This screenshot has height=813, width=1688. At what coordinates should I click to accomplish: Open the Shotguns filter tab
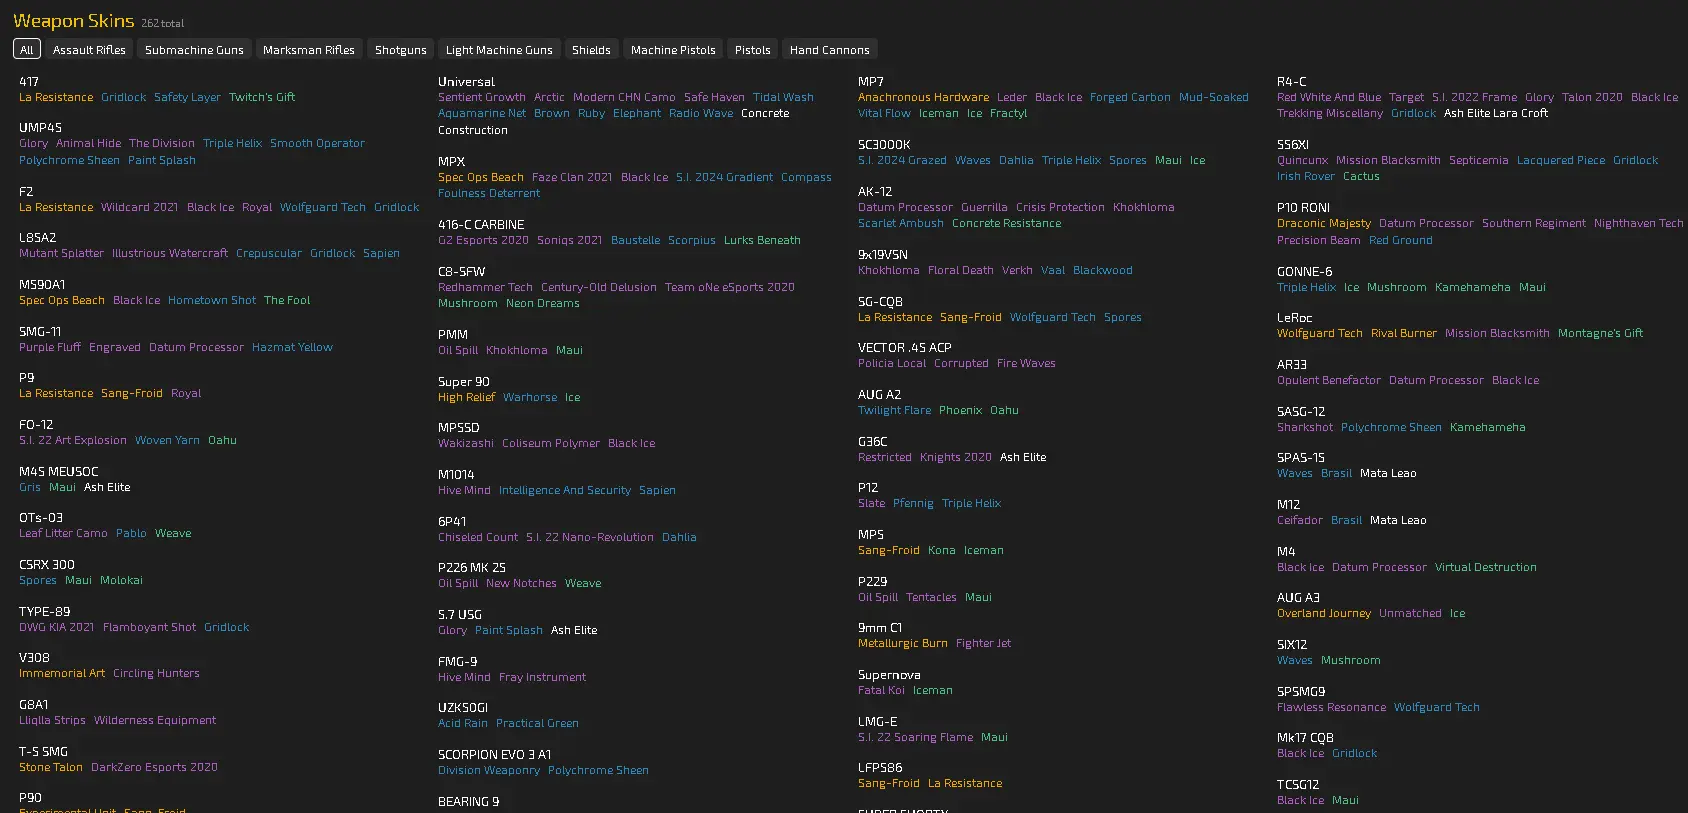401,49
